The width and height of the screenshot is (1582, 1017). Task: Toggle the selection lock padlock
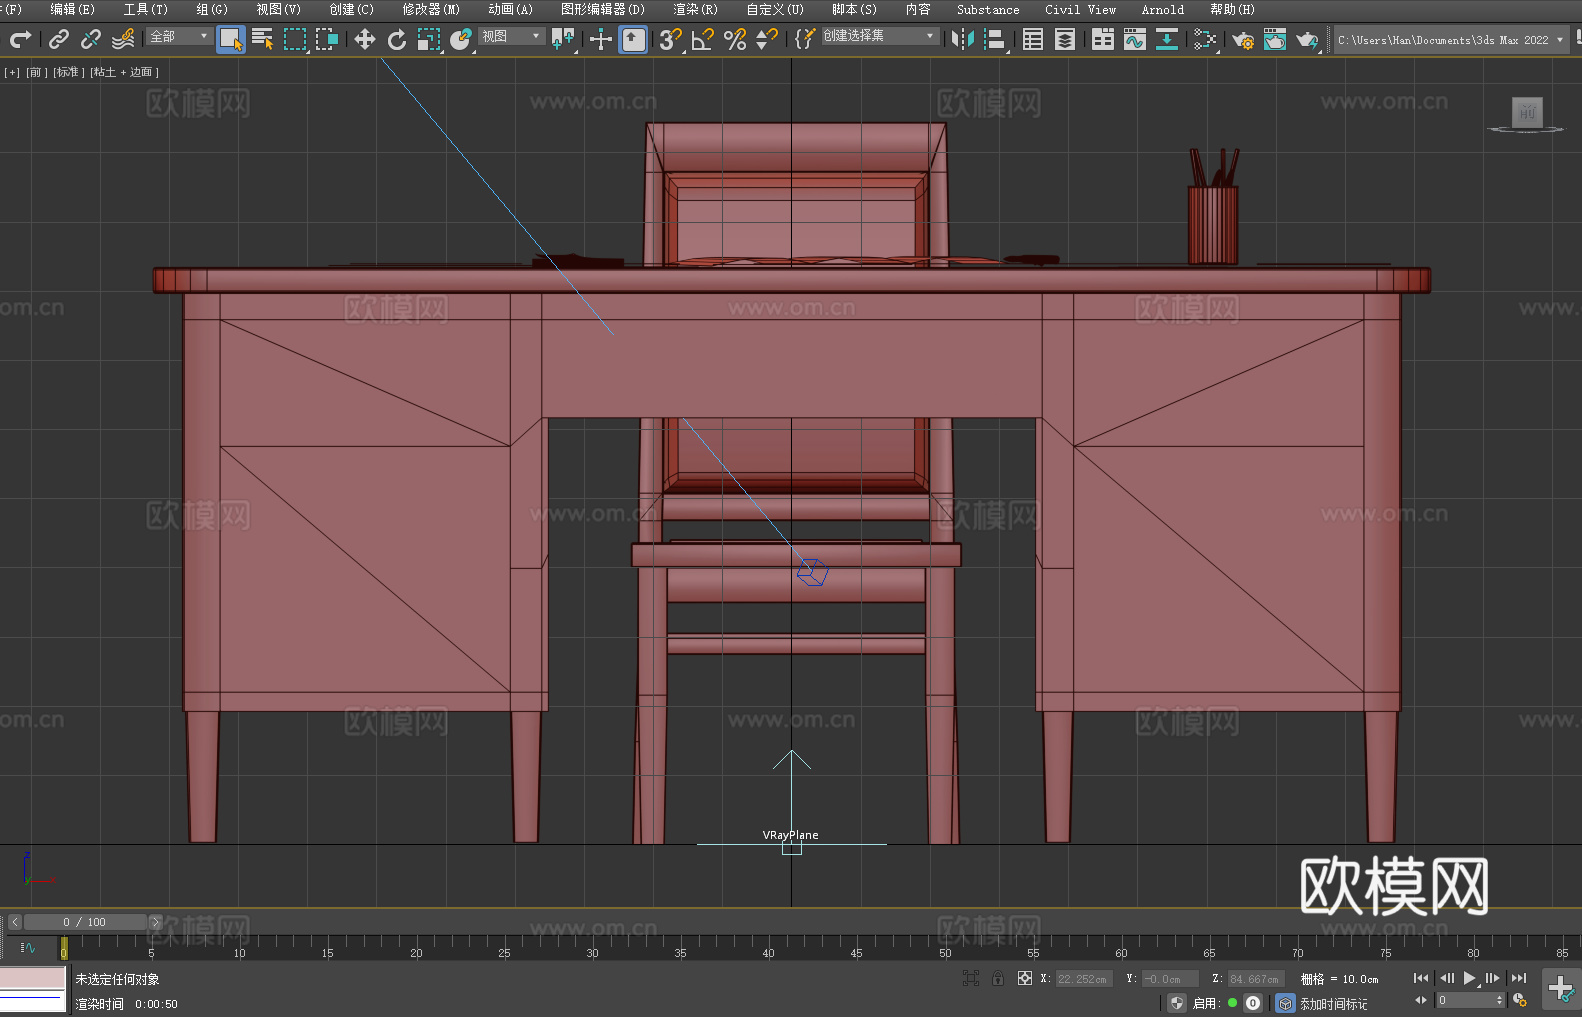point(998,978)
